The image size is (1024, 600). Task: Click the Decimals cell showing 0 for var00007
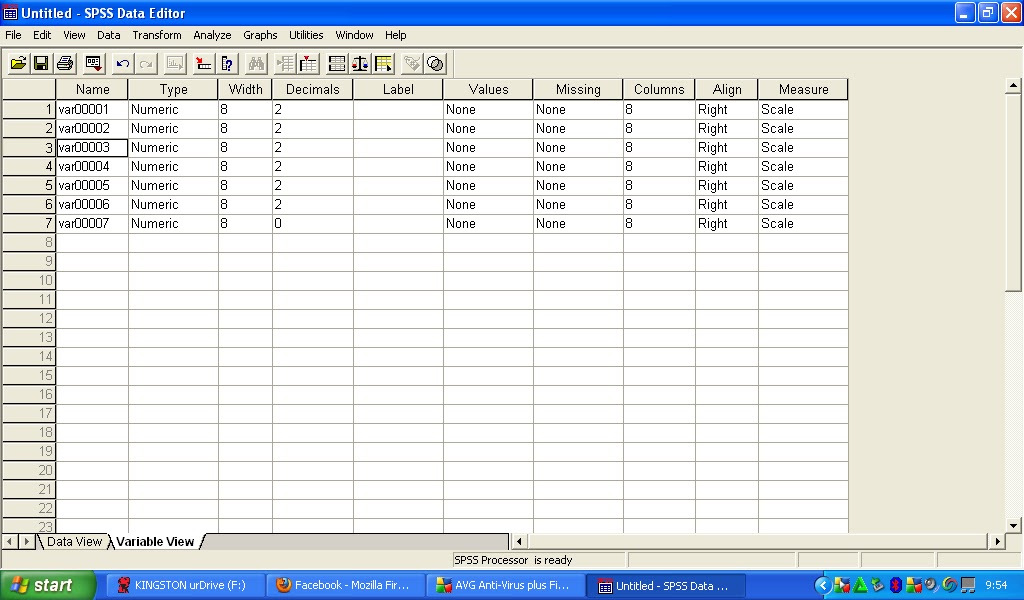(313, 223)
